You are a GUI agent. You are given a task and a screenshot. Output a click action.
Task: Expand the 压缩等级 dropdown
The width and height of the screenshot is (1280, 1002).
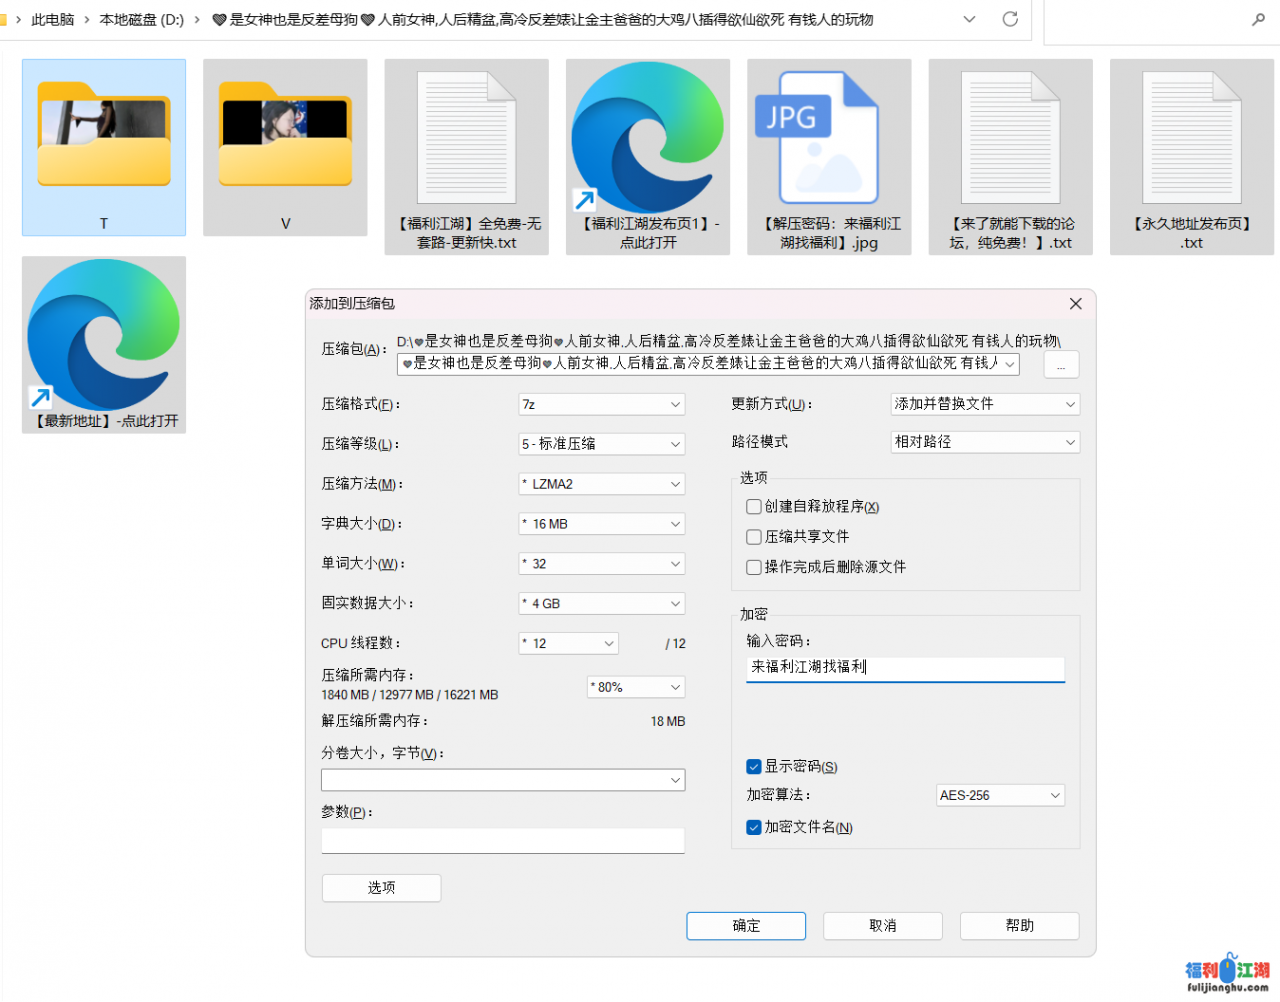point(601,444)
